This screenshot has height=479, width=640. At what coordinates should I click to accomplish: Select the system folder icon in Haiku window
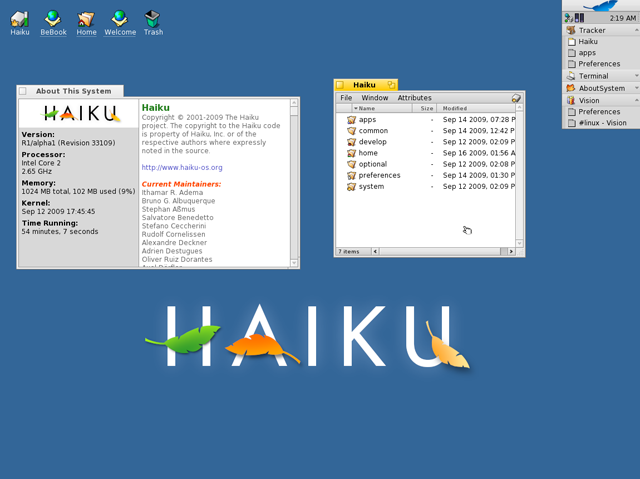[351, 186]
